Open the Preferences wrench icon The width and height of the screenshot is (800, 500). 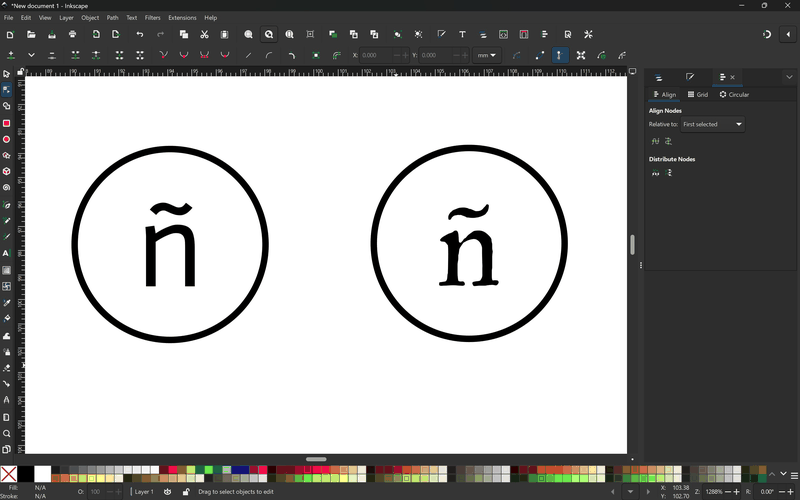[x=588, y=34]
